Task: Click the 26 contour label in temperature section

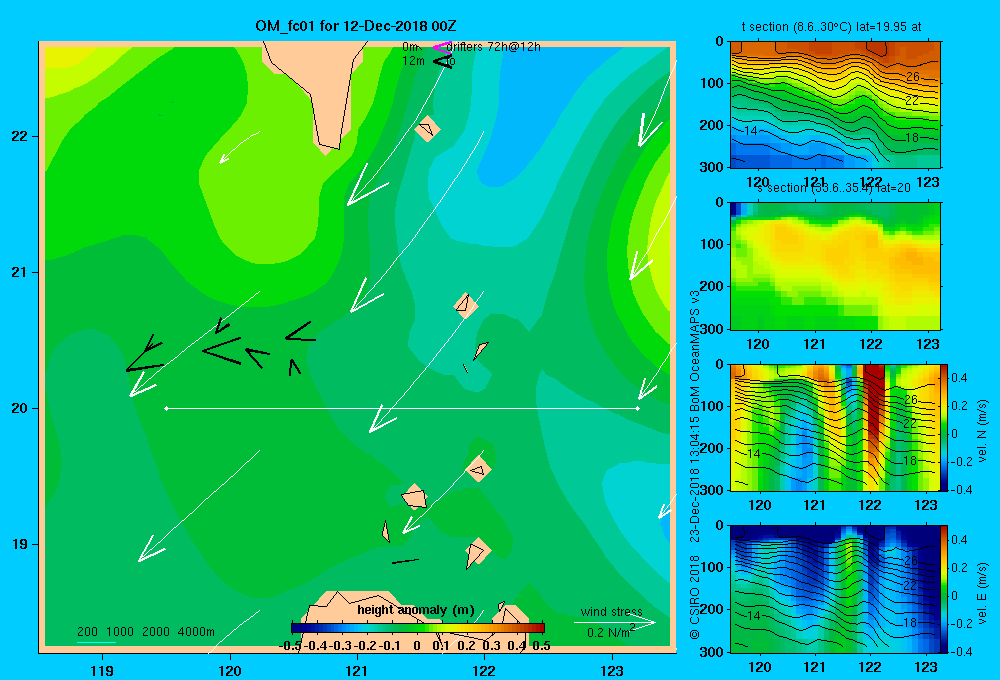Action: tap(913, 77)
